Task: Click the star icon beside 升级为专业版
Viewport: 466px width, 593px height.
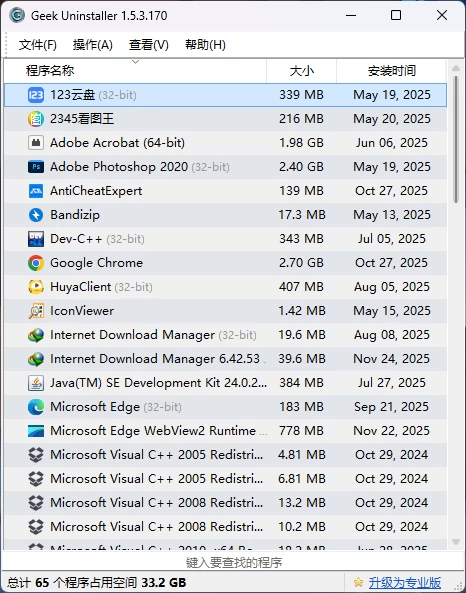Action: click(358, 582)
